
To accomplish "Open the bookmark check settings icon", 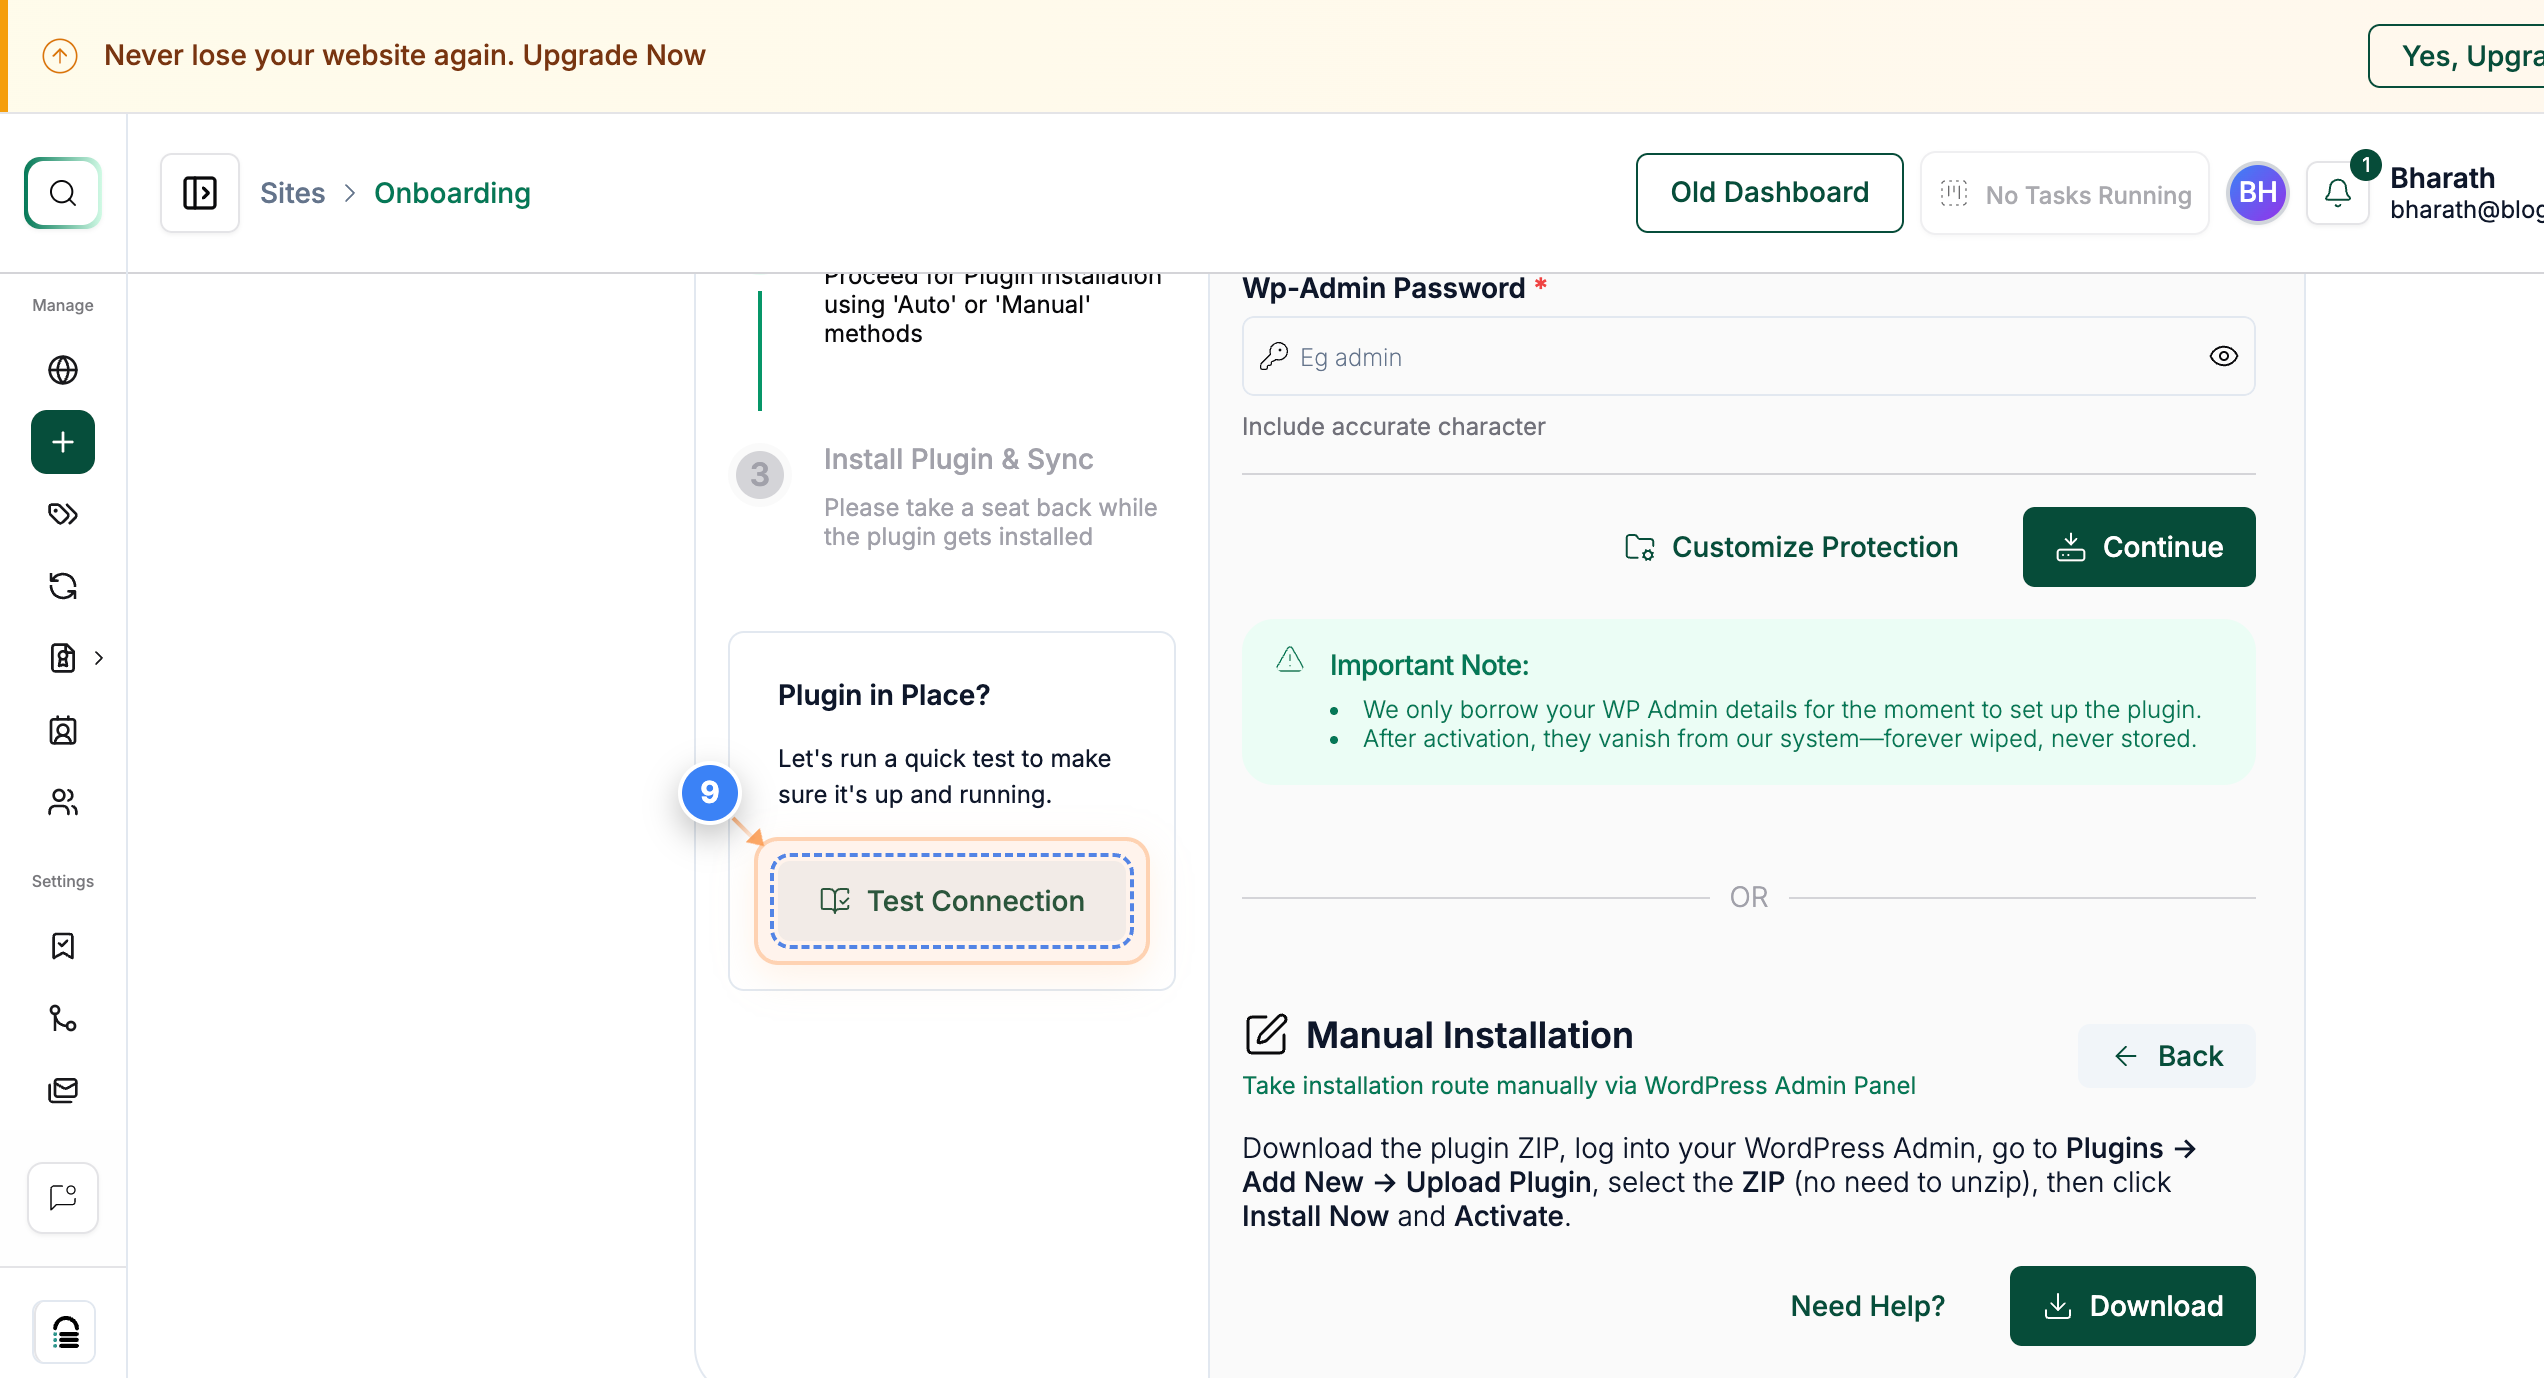I will coord(63,946).
